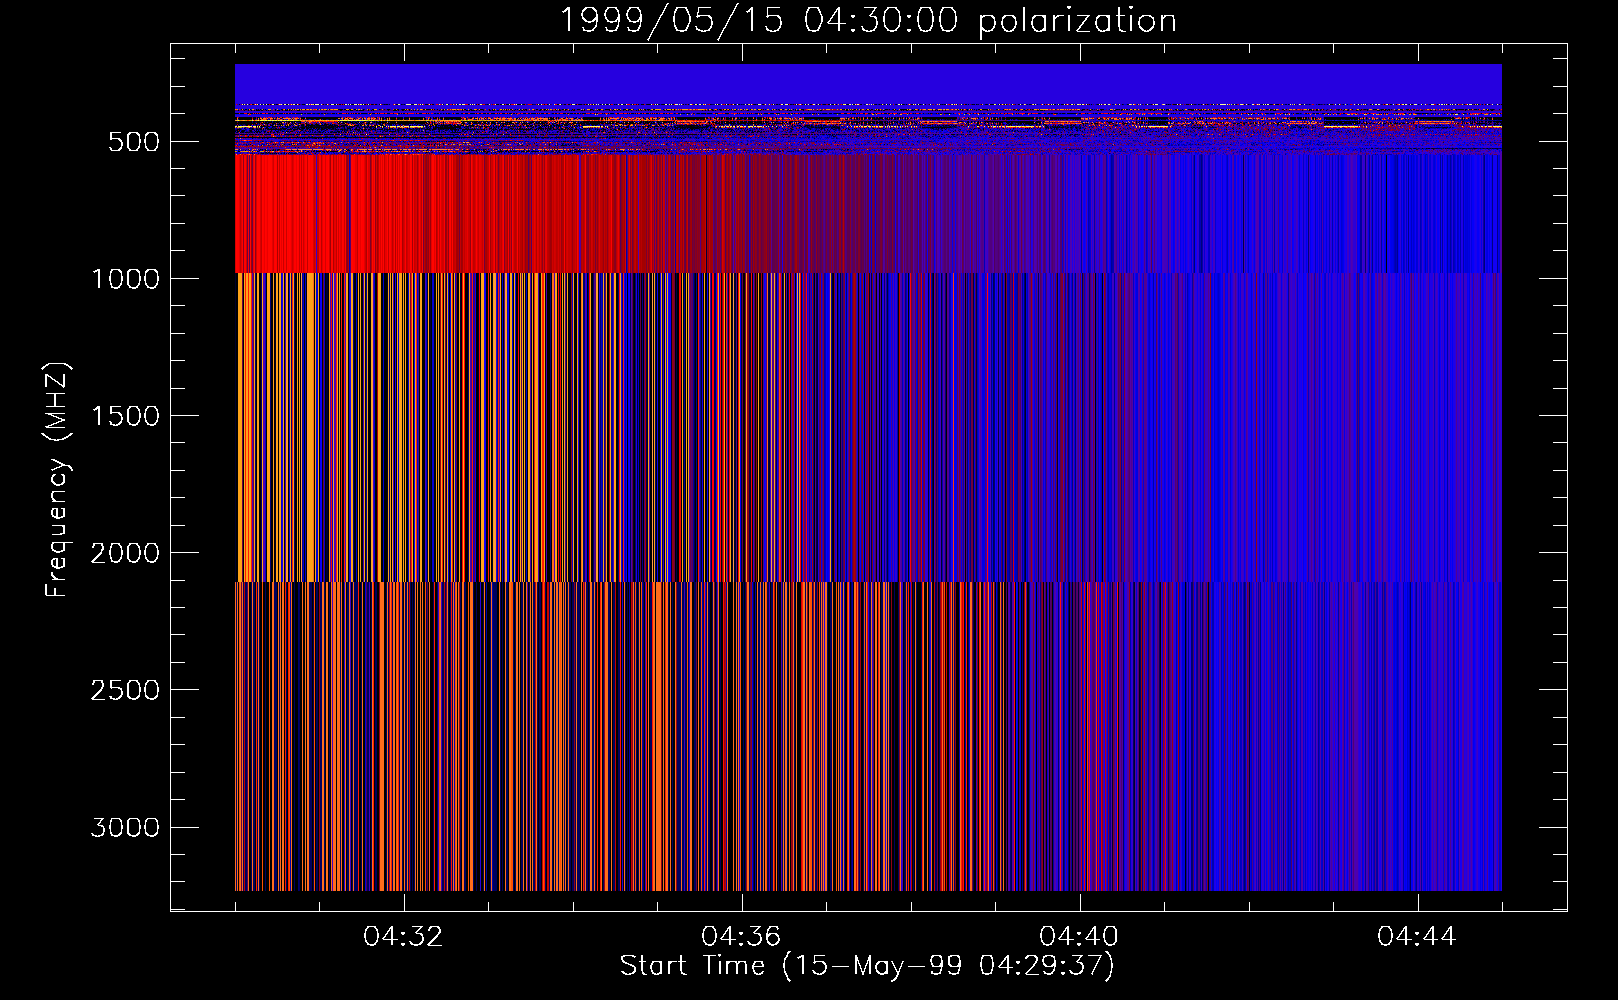Click the 500 frequency tick label

pyautogui.click(x=134, y=142)
